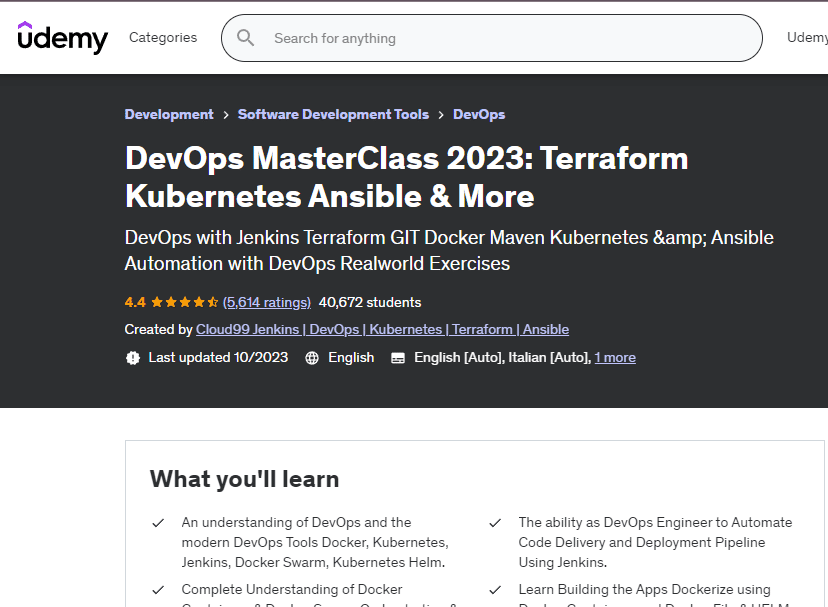This screenshot has width=828, height=607.
Task: Click 'Complete Understanding of Docker' item
Action: pyautogui.click(x=318, y=594)
